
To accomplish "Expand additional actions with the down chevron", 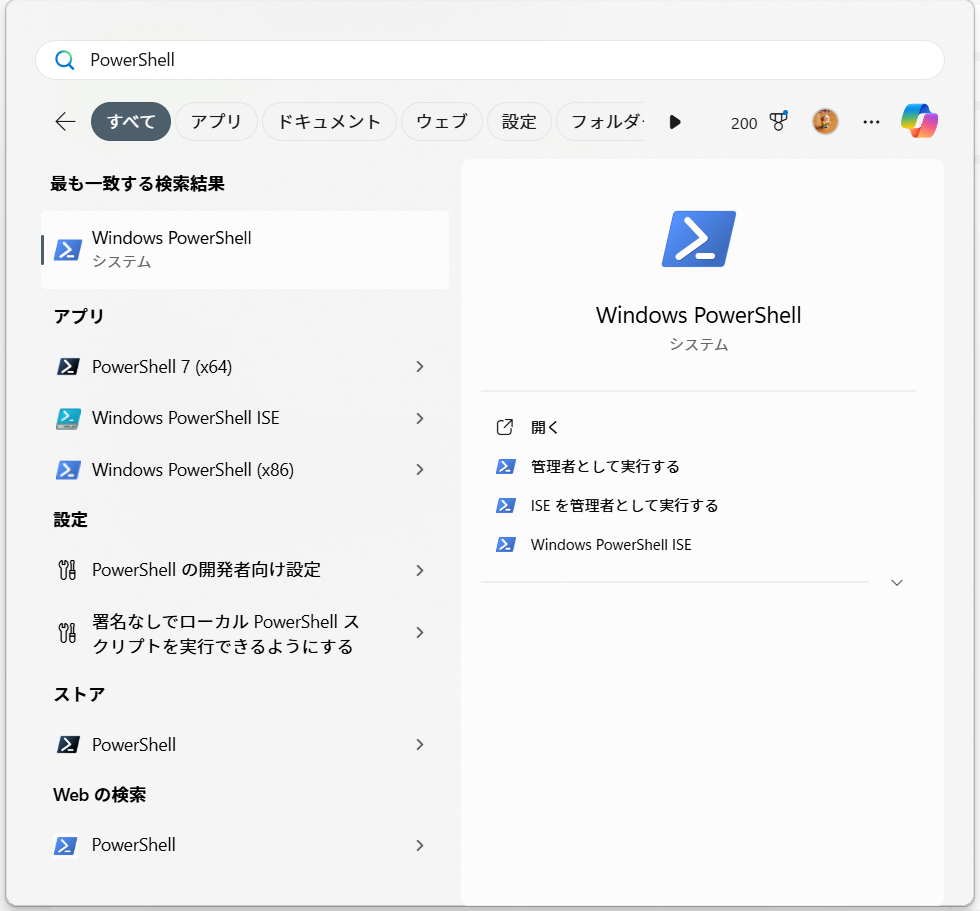I will (897, 582).
